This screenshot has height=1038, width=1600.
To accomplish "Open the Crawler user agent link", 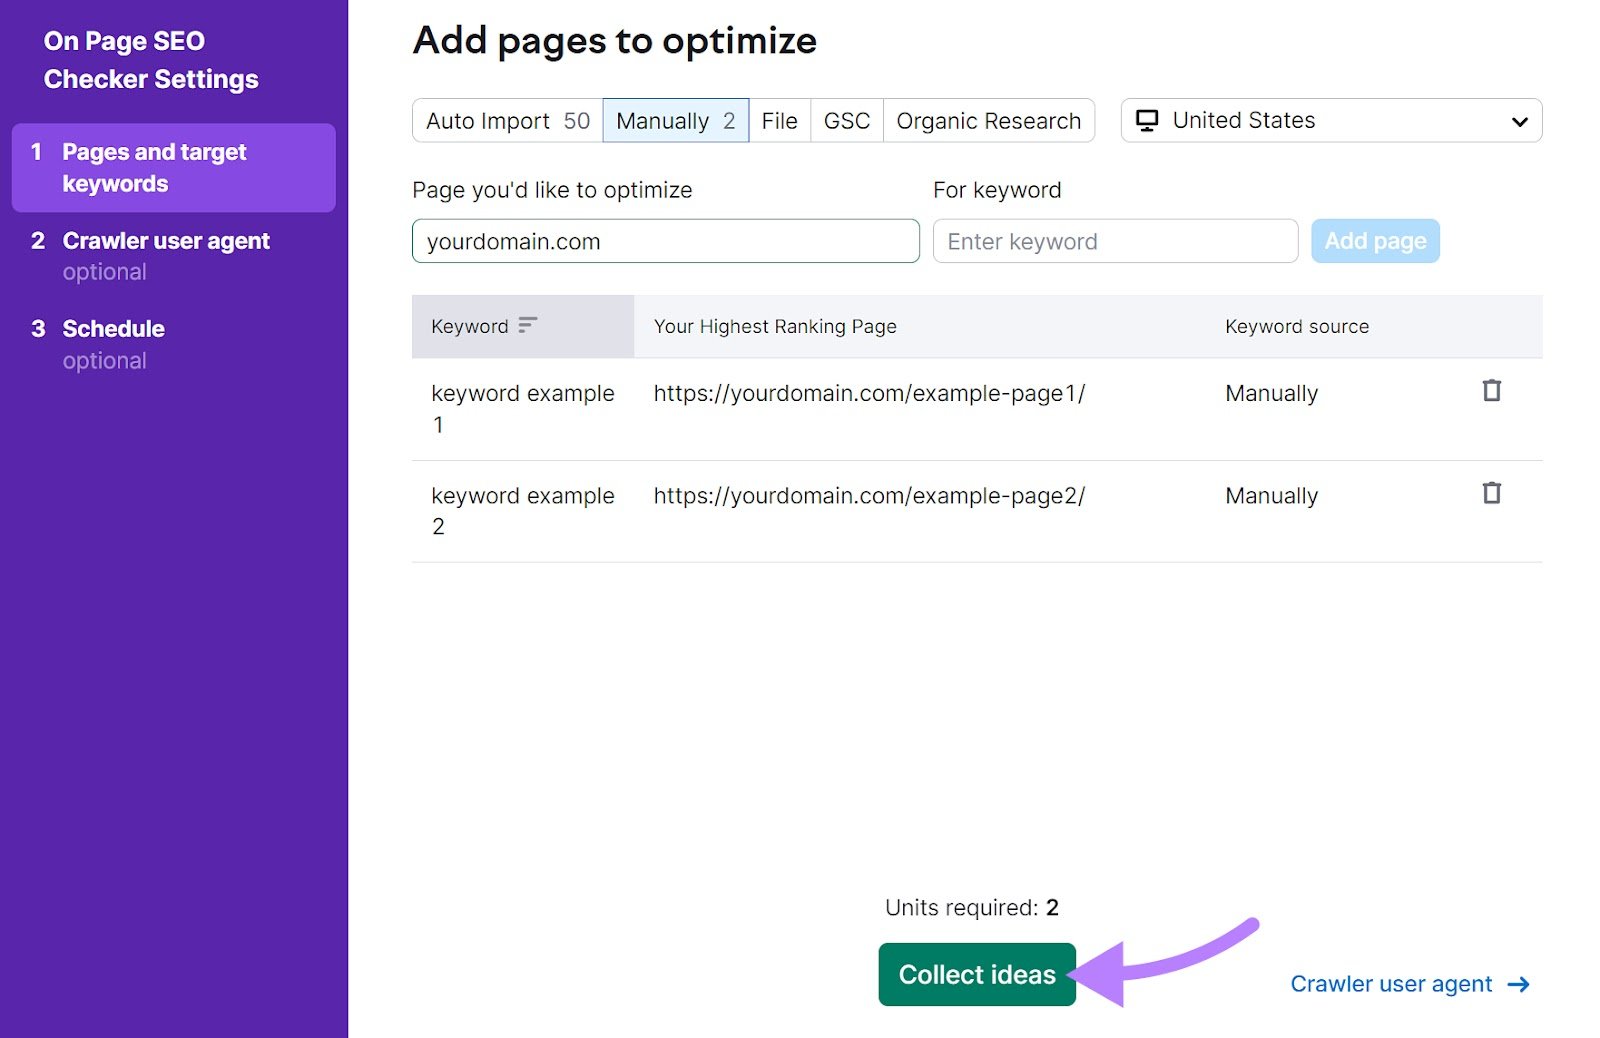I will (1391, 984).
